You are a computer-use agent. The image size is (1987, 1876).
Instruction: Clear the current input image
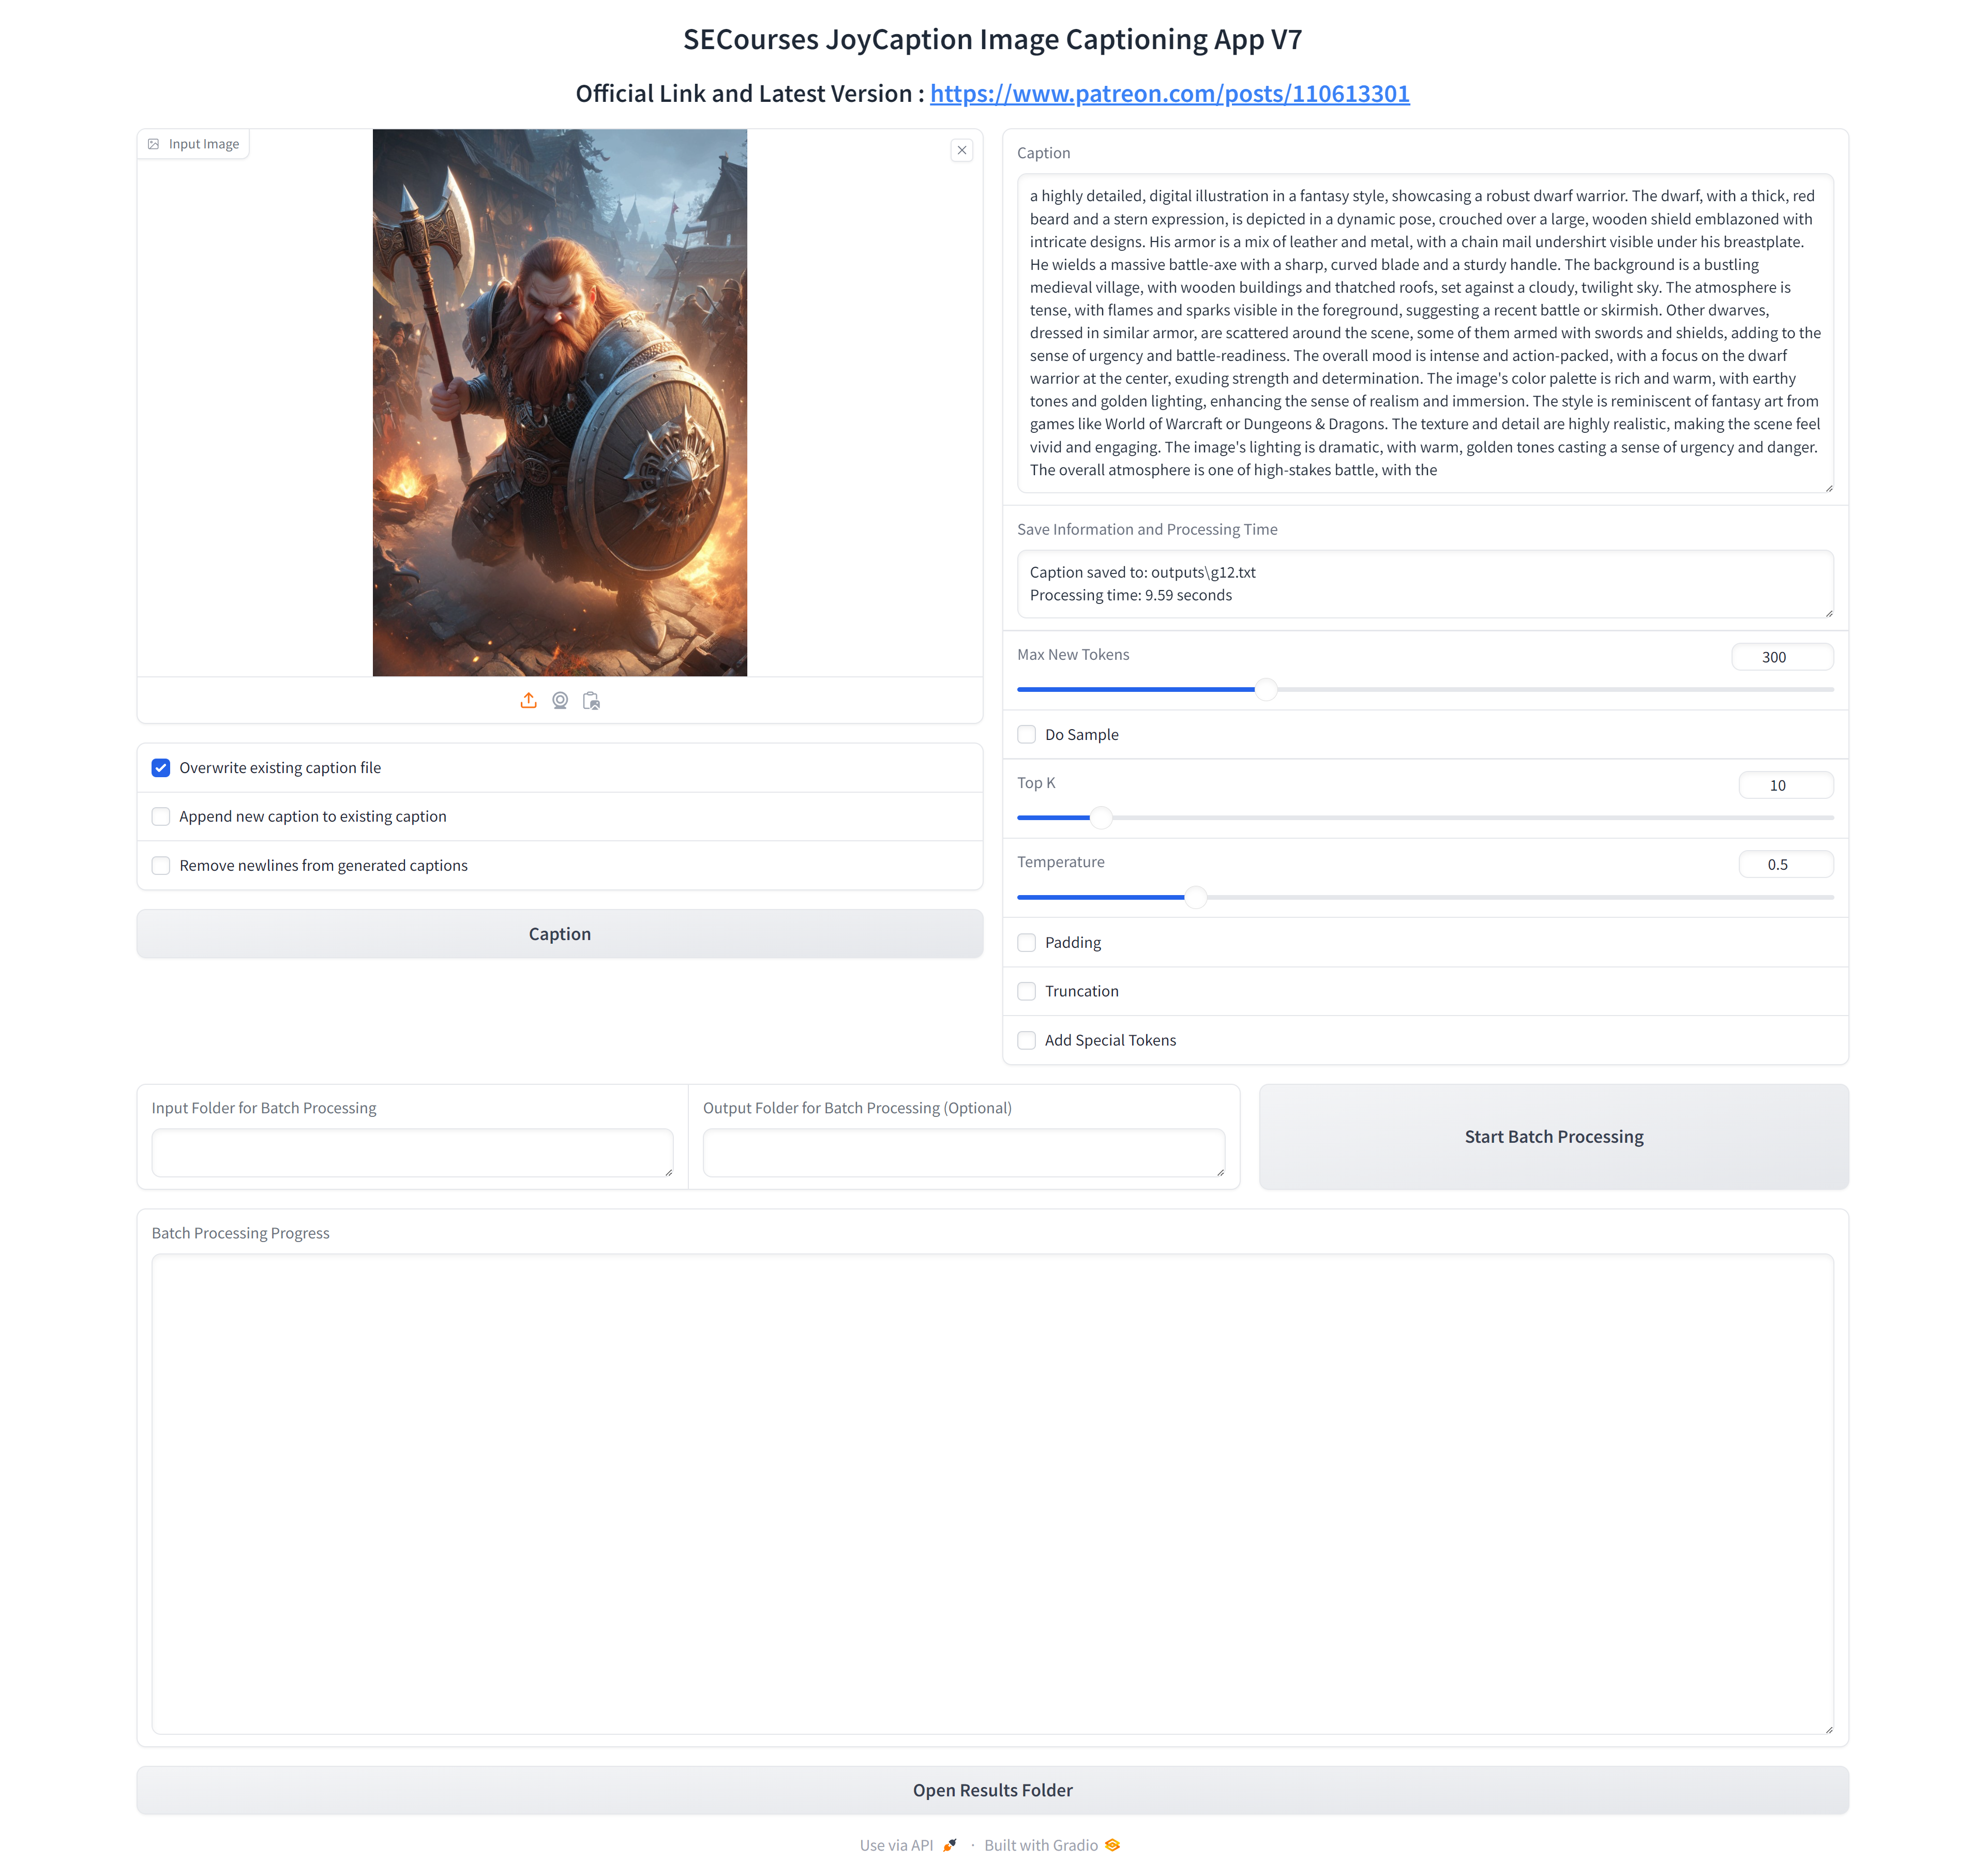[961, 150]
